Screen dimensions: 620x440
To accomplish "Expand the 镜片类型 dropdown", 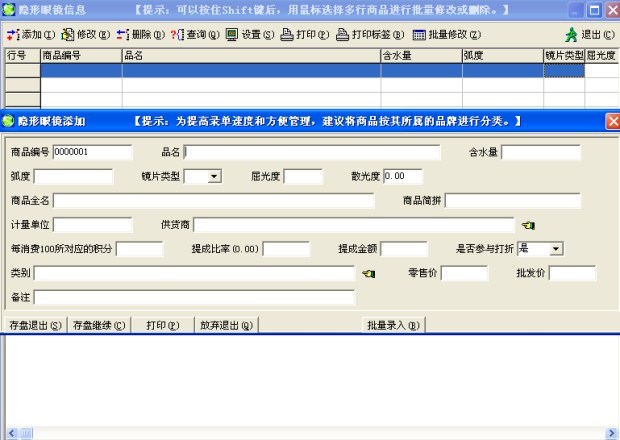I will pyautogui.click(x=216, y=177).
